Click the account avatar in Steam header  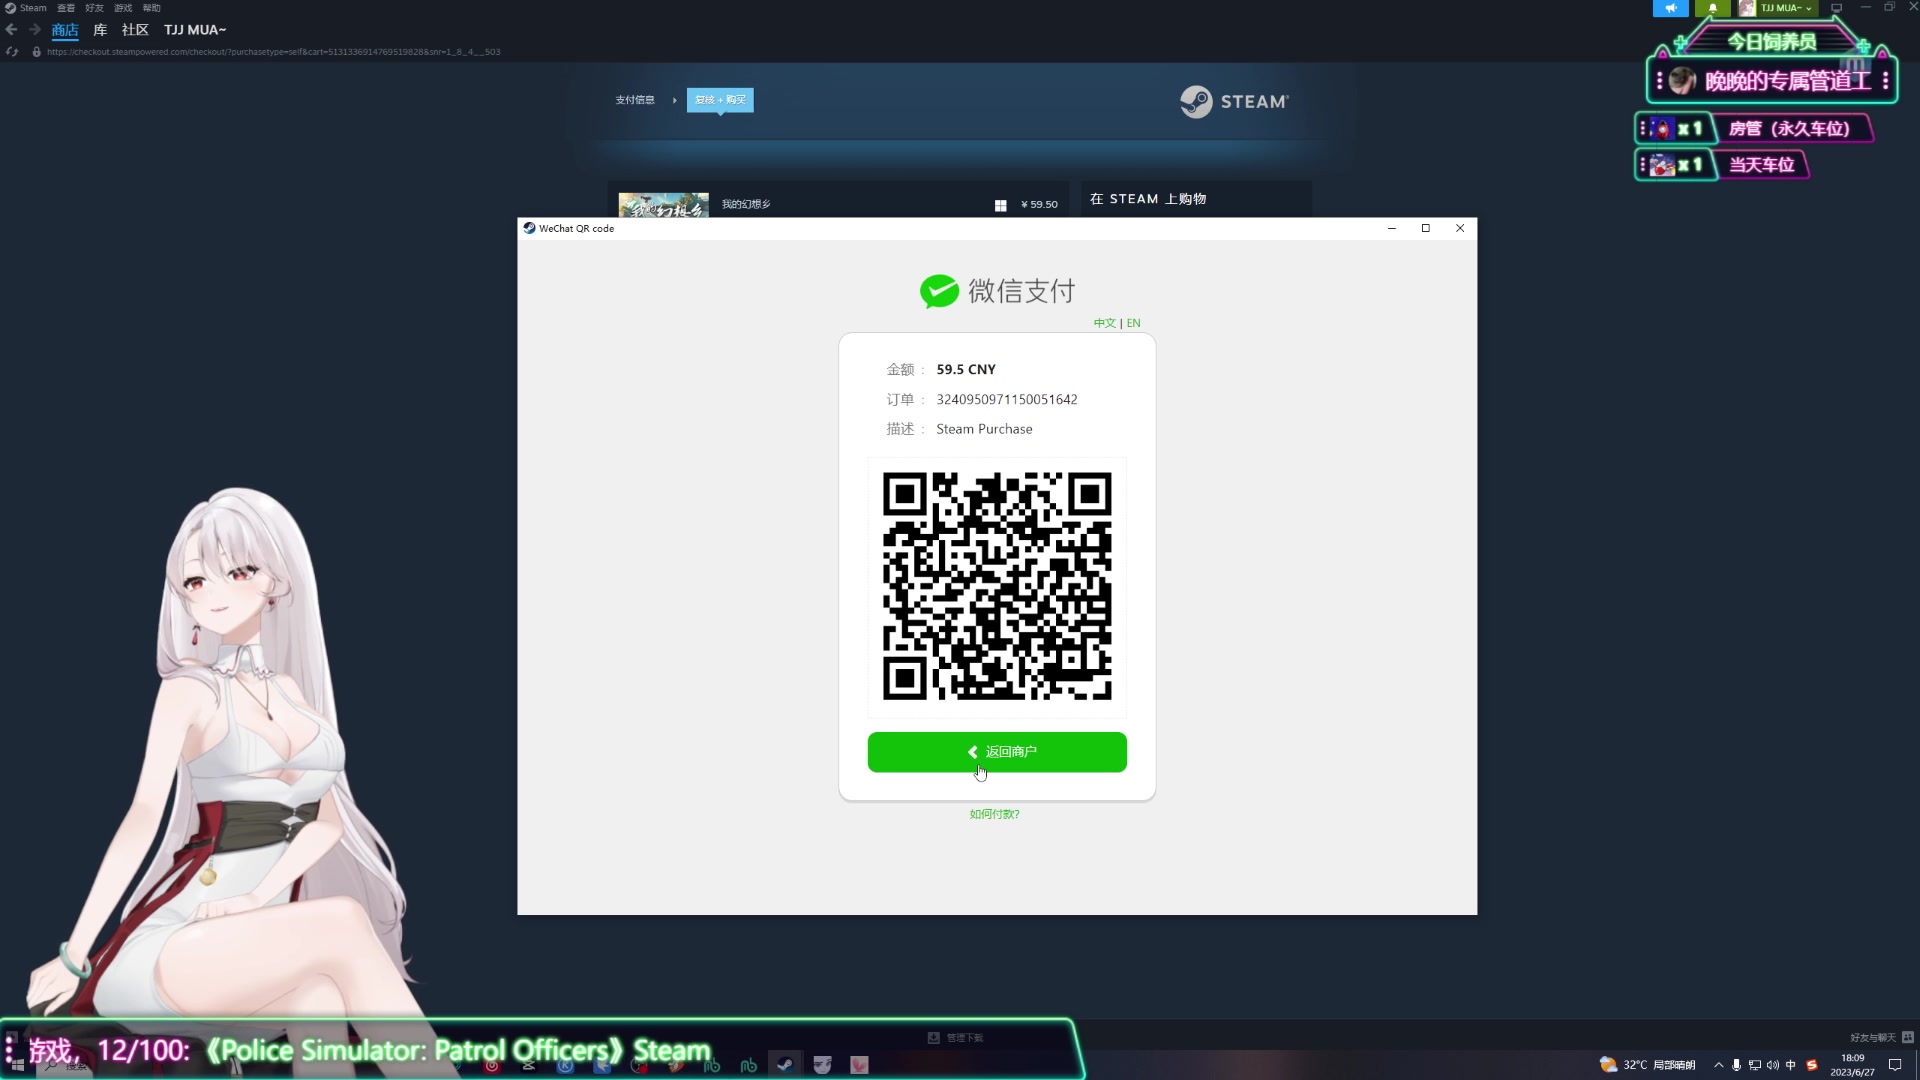(1747, 8)
